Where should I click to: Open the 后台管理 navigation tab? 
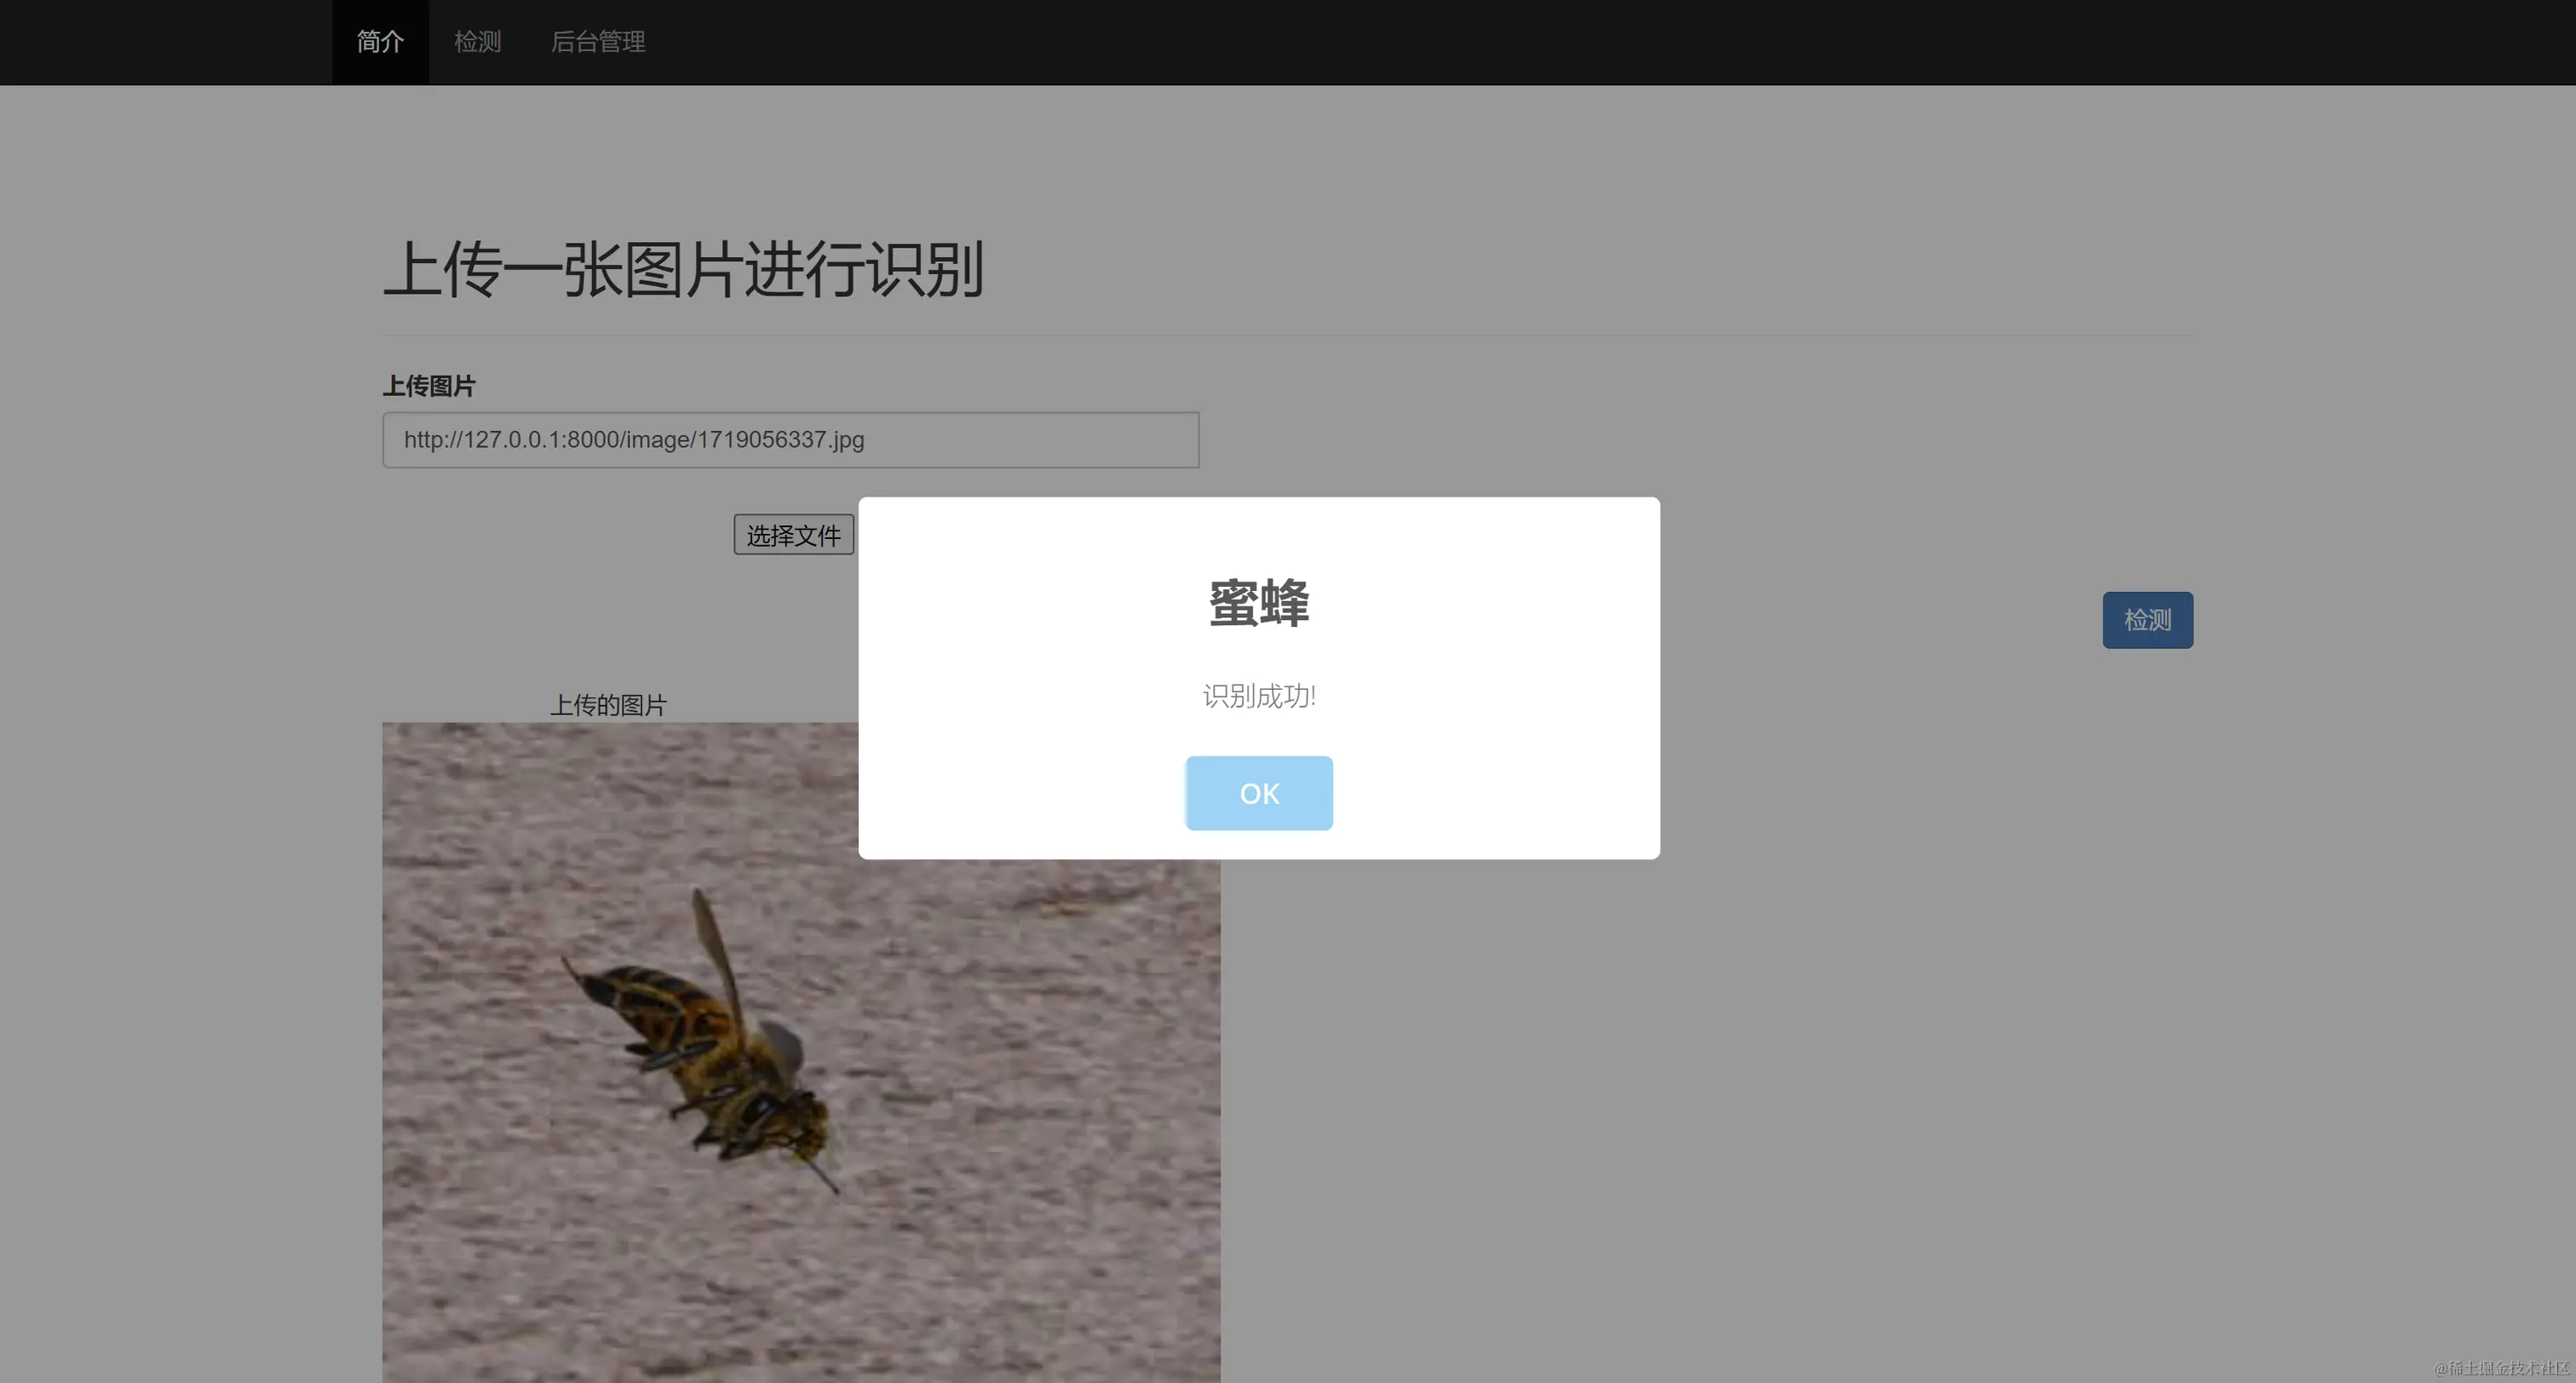pos(598,42)
